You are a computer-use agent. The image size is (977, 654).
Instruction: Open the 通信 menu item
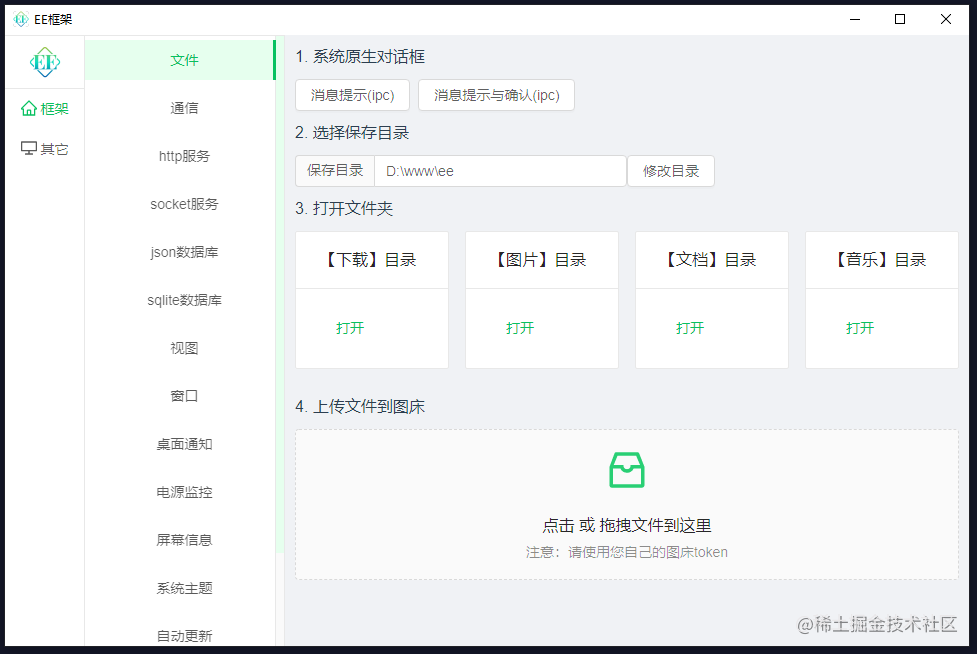180,108
